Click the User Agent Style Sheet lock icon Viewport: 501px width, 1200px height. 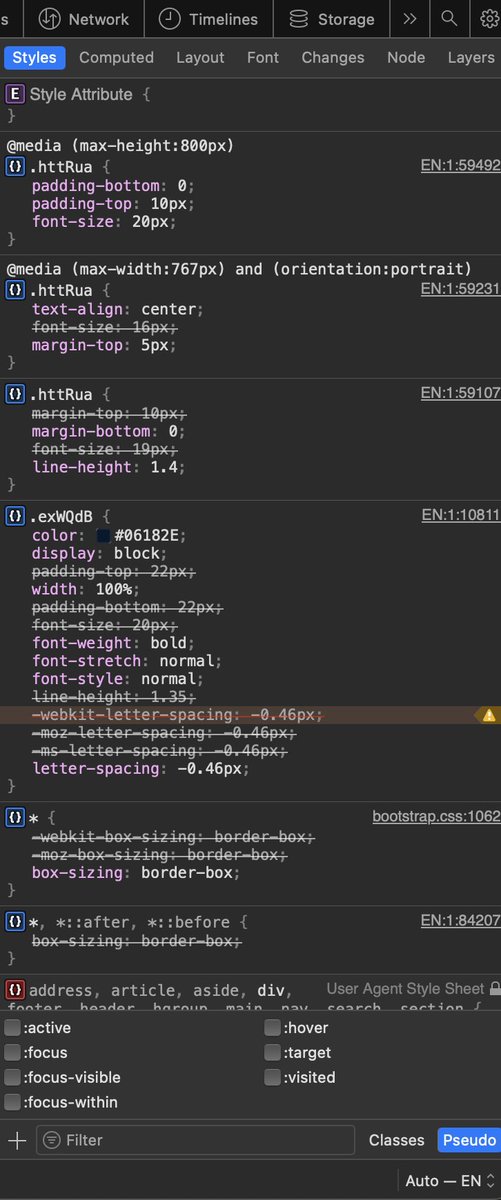tap(494, 989)
